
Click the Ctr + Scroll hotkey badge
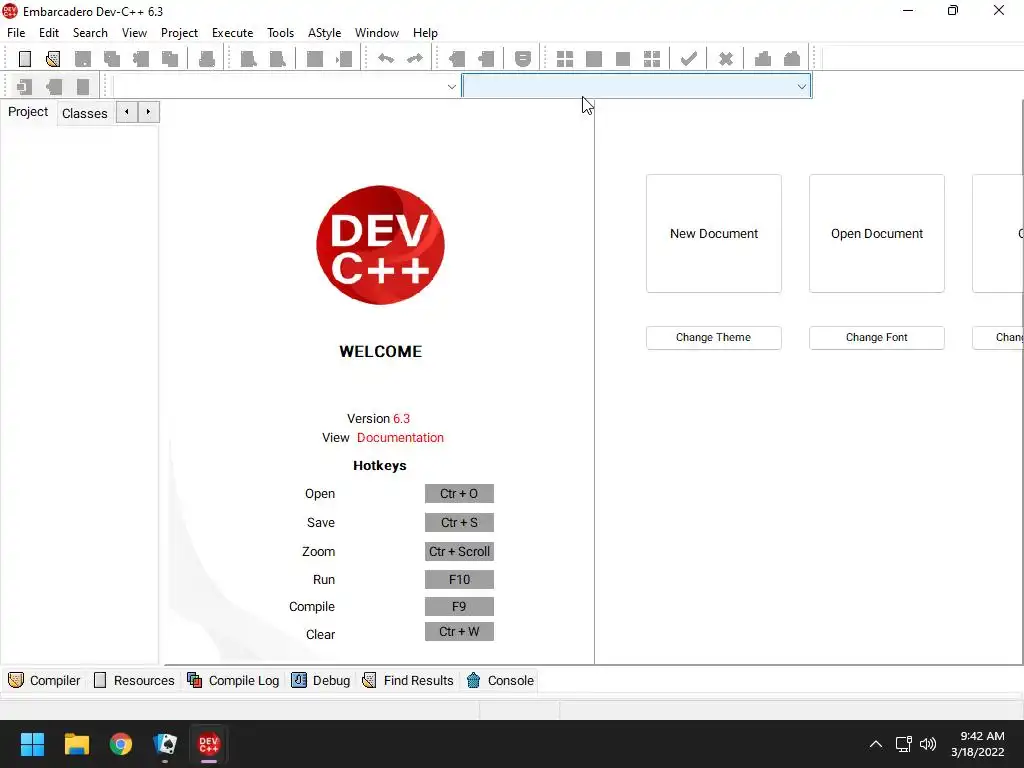459,551
